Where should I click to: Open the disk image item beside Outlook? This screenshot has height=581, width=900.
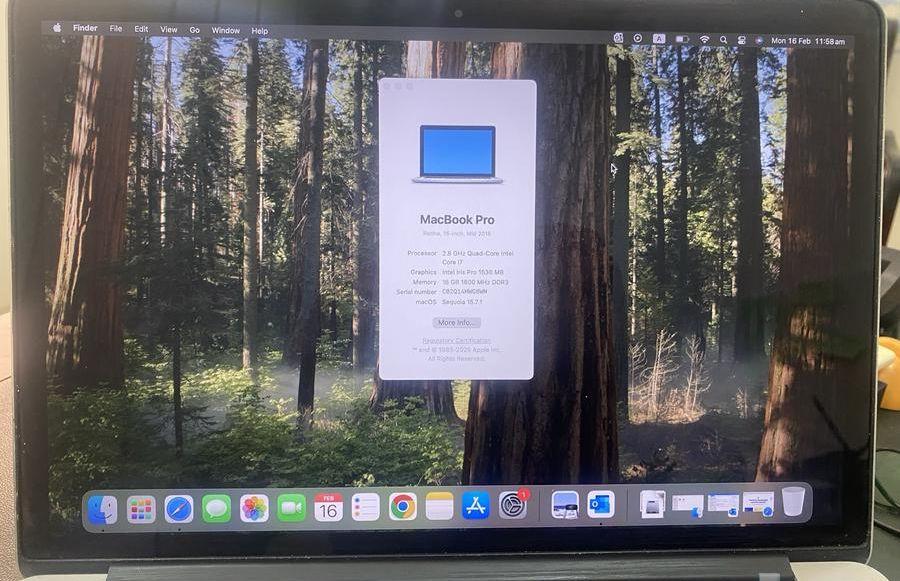click(653, 504)
